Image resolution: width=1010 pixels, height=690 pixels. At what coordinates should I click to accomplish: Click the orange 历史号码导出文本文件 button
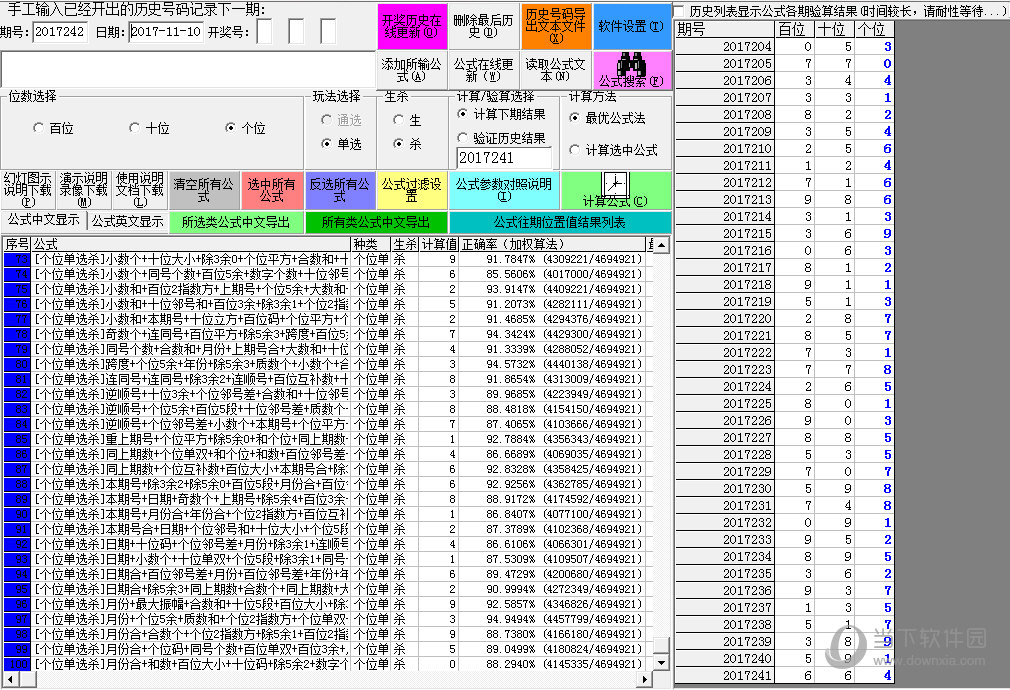[x=555, y=26]
